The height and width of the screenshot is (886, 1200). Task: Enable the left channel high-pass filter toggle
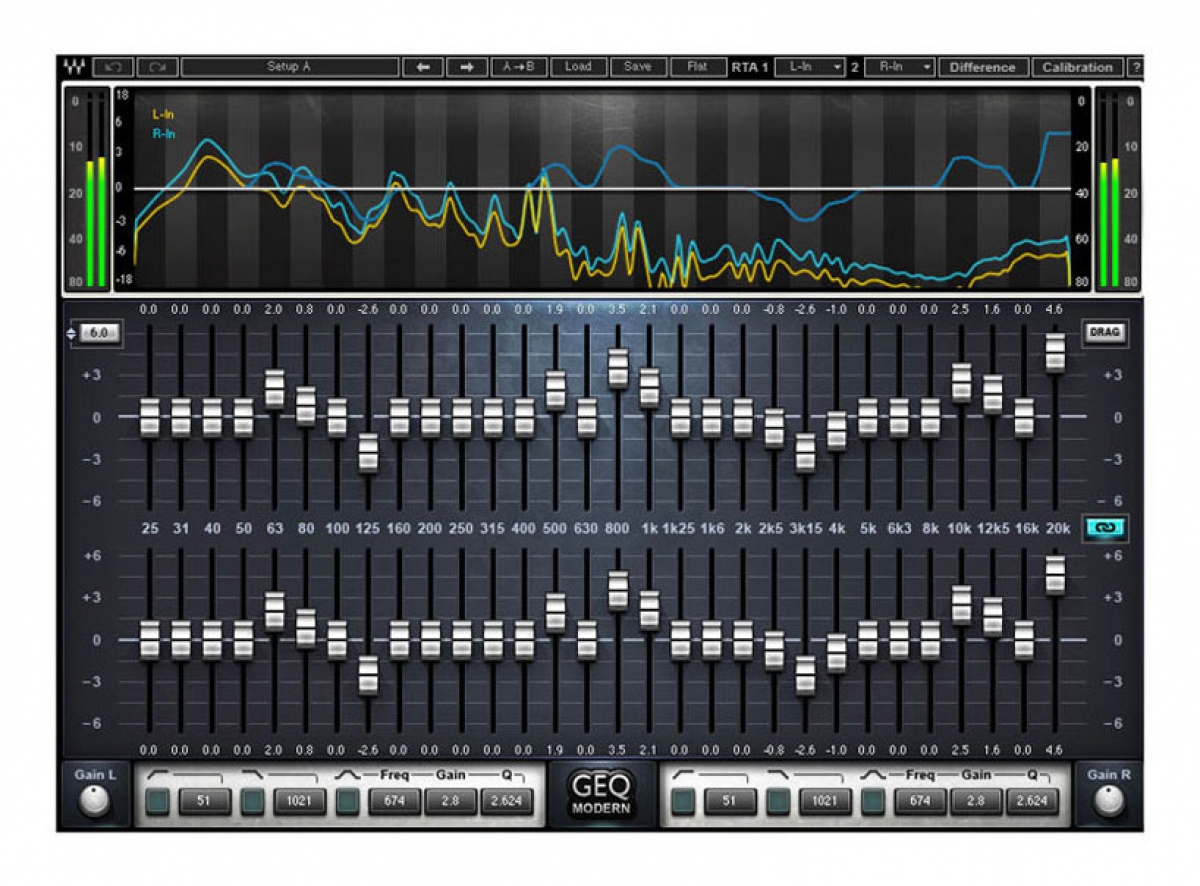pos(157,801)
